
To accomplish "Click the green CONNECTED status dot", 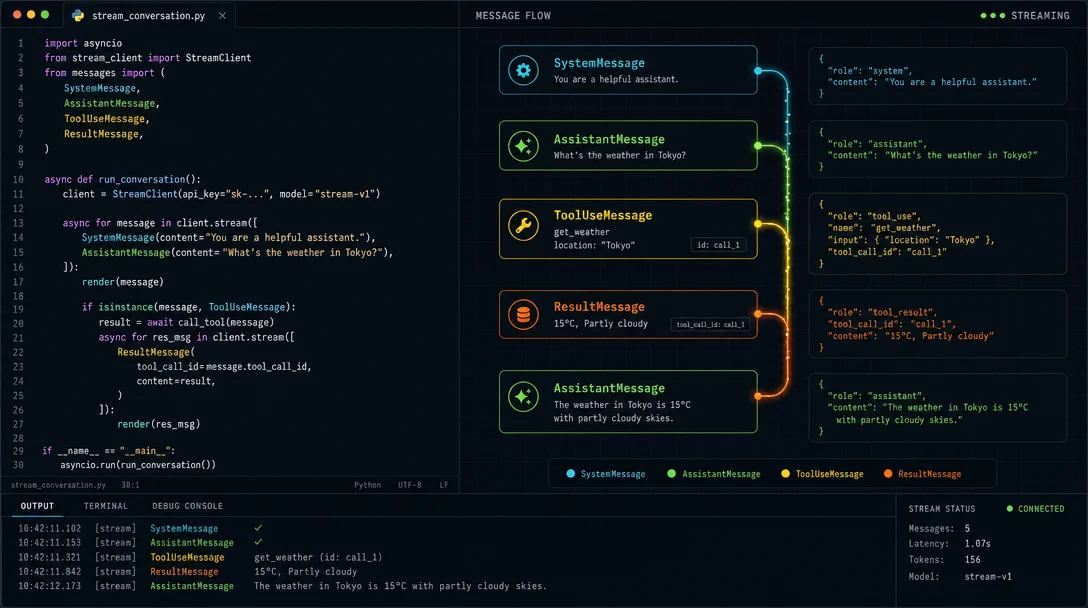I will tap(1010, 509).
